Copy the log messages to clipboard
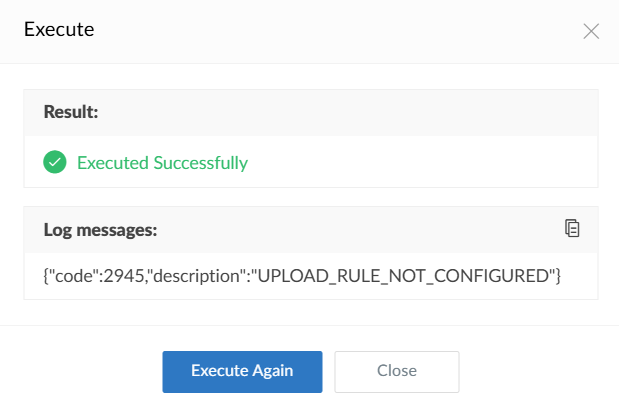The image size is (619, 409). [572, 228]
